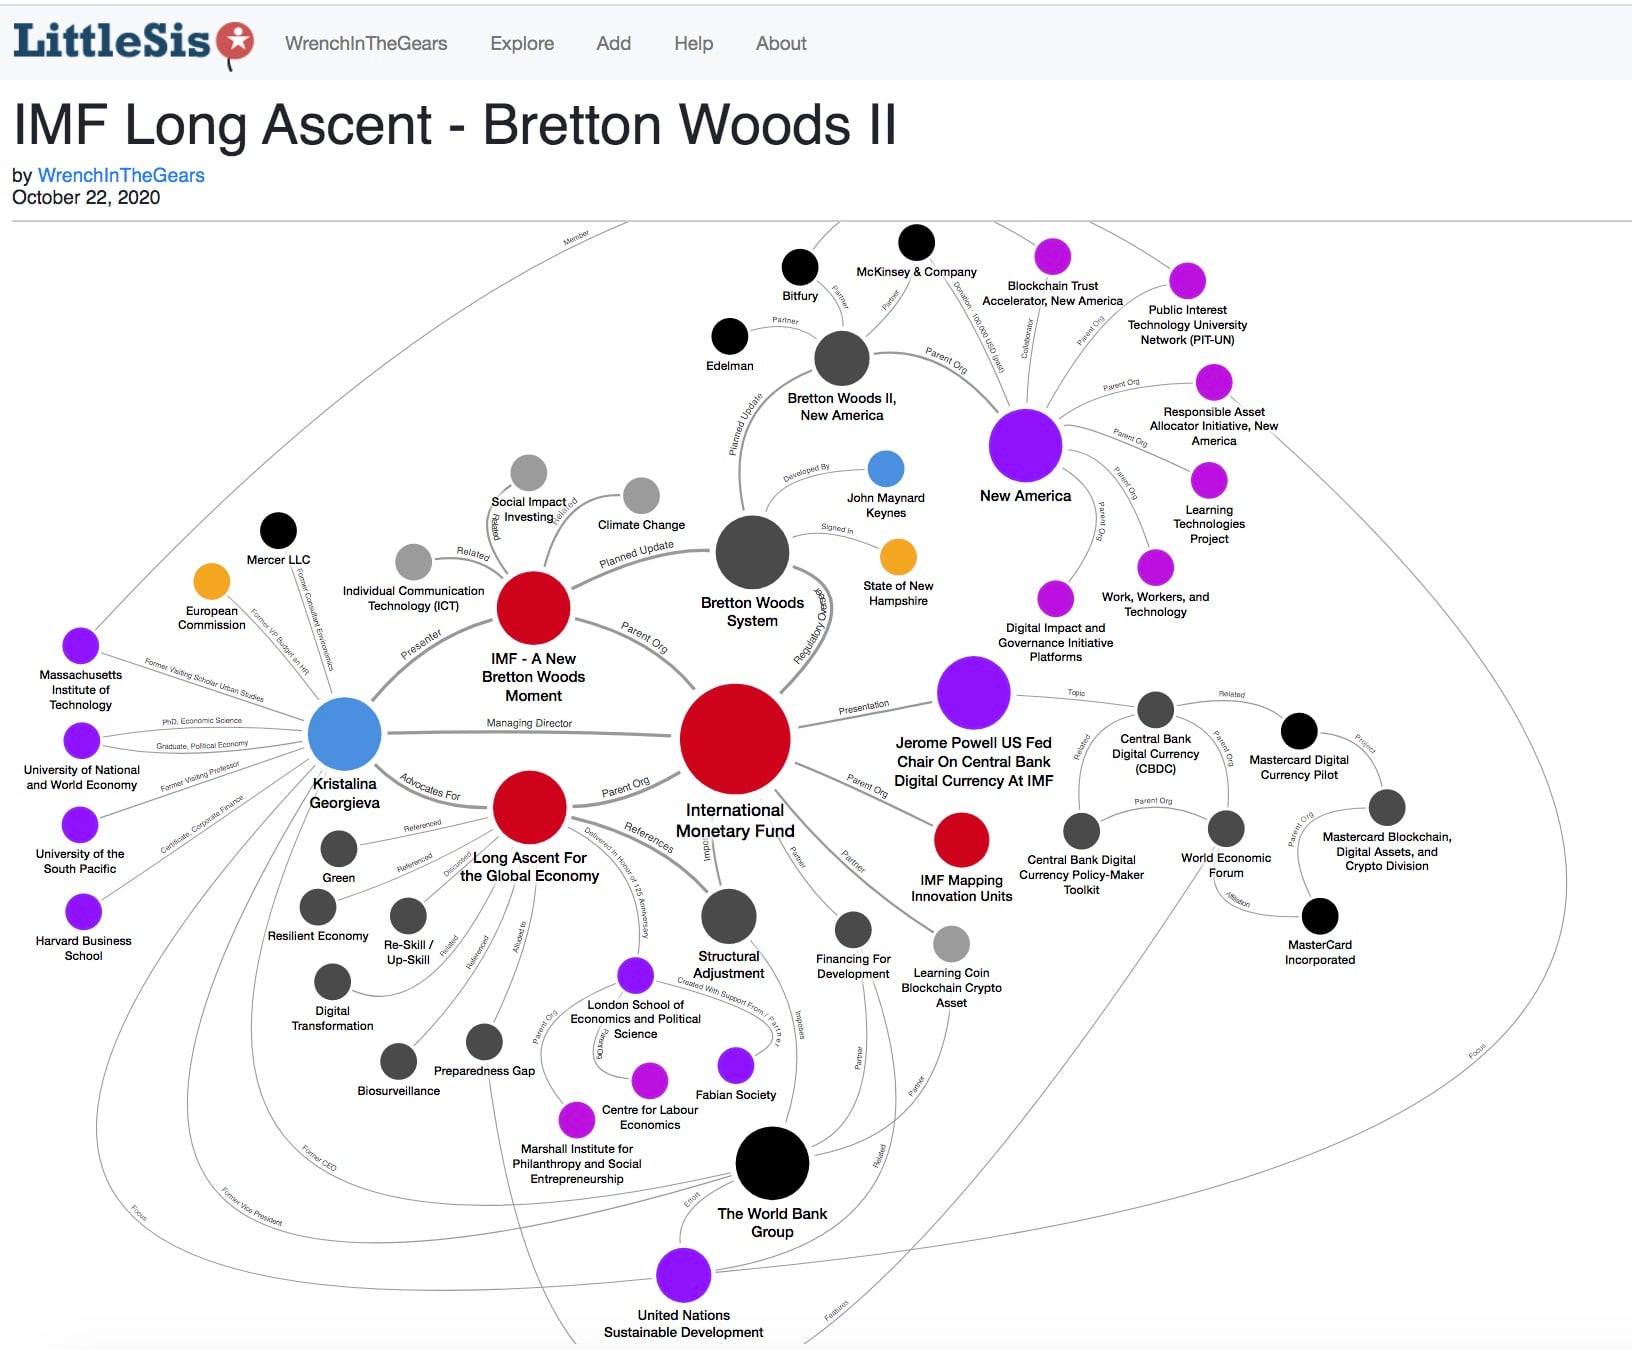
Task: Select Work, Workers, and Technology node
Action: coord(1155,568)
